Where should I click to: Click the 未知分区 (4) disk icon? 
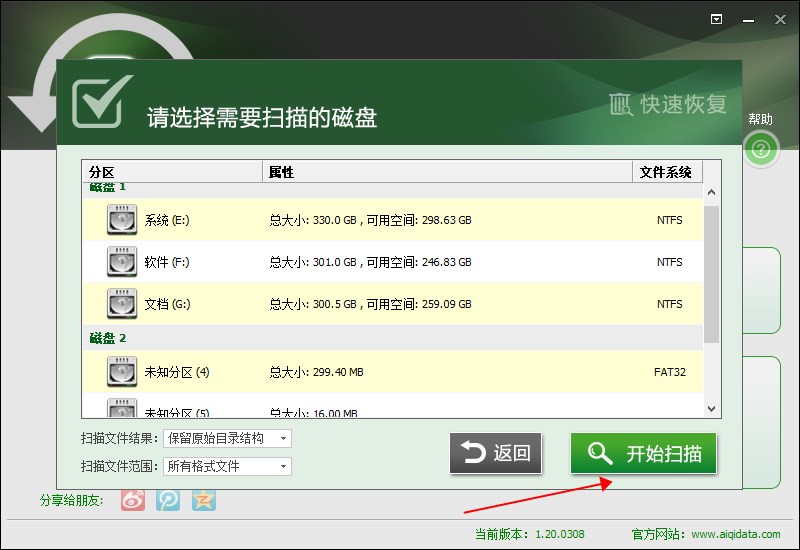coord(122,372)
